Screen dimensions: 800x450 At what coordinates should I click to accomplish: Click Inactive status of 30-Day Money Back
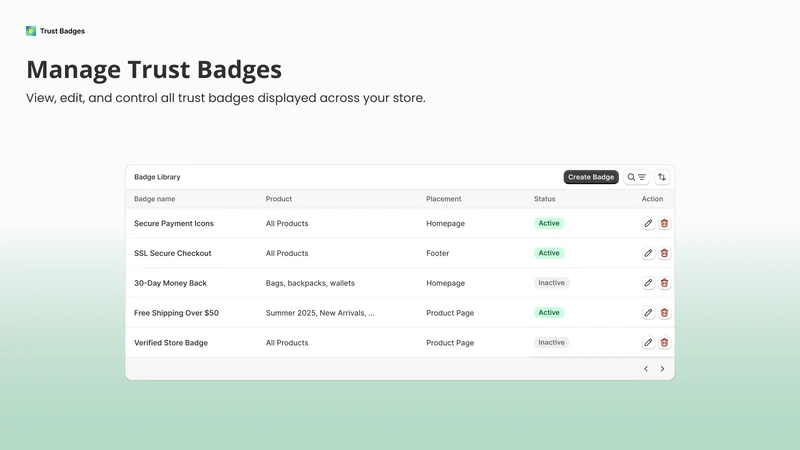click(552, 283)
